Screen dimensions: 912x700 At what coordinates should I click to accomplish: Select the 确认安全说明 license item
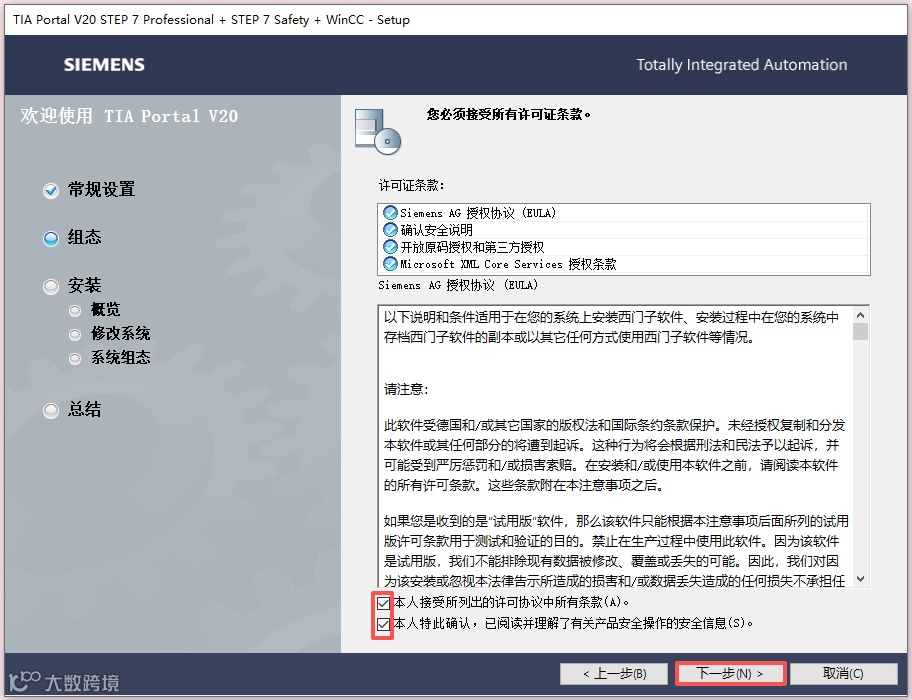pyautogui.click(x=624, y=230)
